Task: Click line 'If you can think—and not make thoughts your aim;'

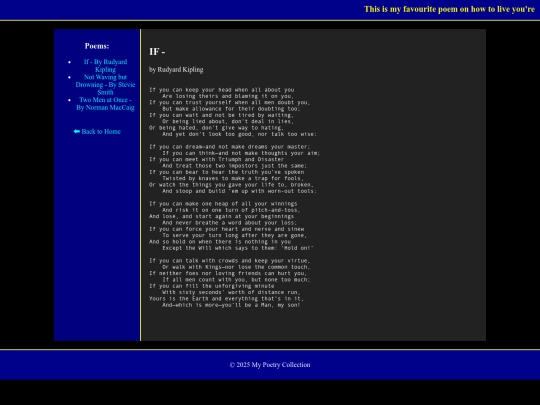Action: (x=241, y=153)
